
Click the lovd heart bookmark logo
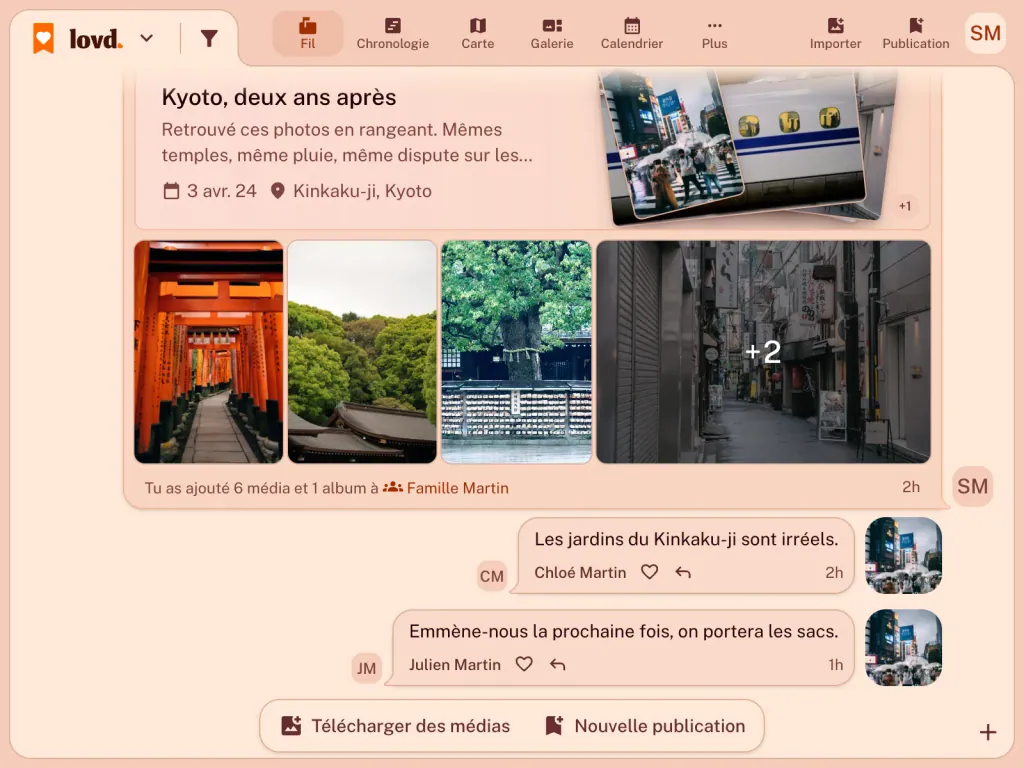click(x=44, y=38)
